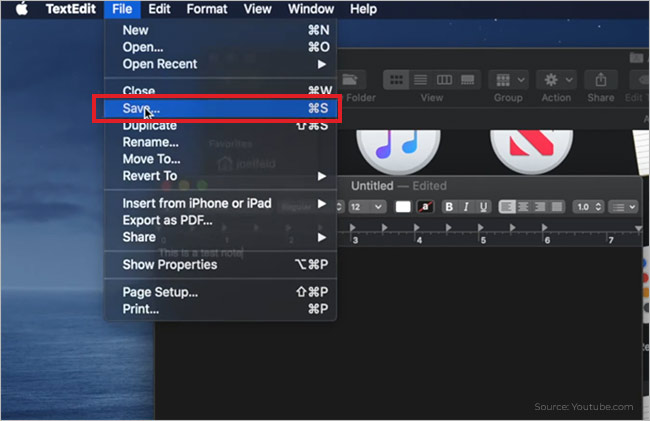The width and height of the screenshot is (650, 421).
Task: Select the News app icon in Finder
Action: pos(531,150)
